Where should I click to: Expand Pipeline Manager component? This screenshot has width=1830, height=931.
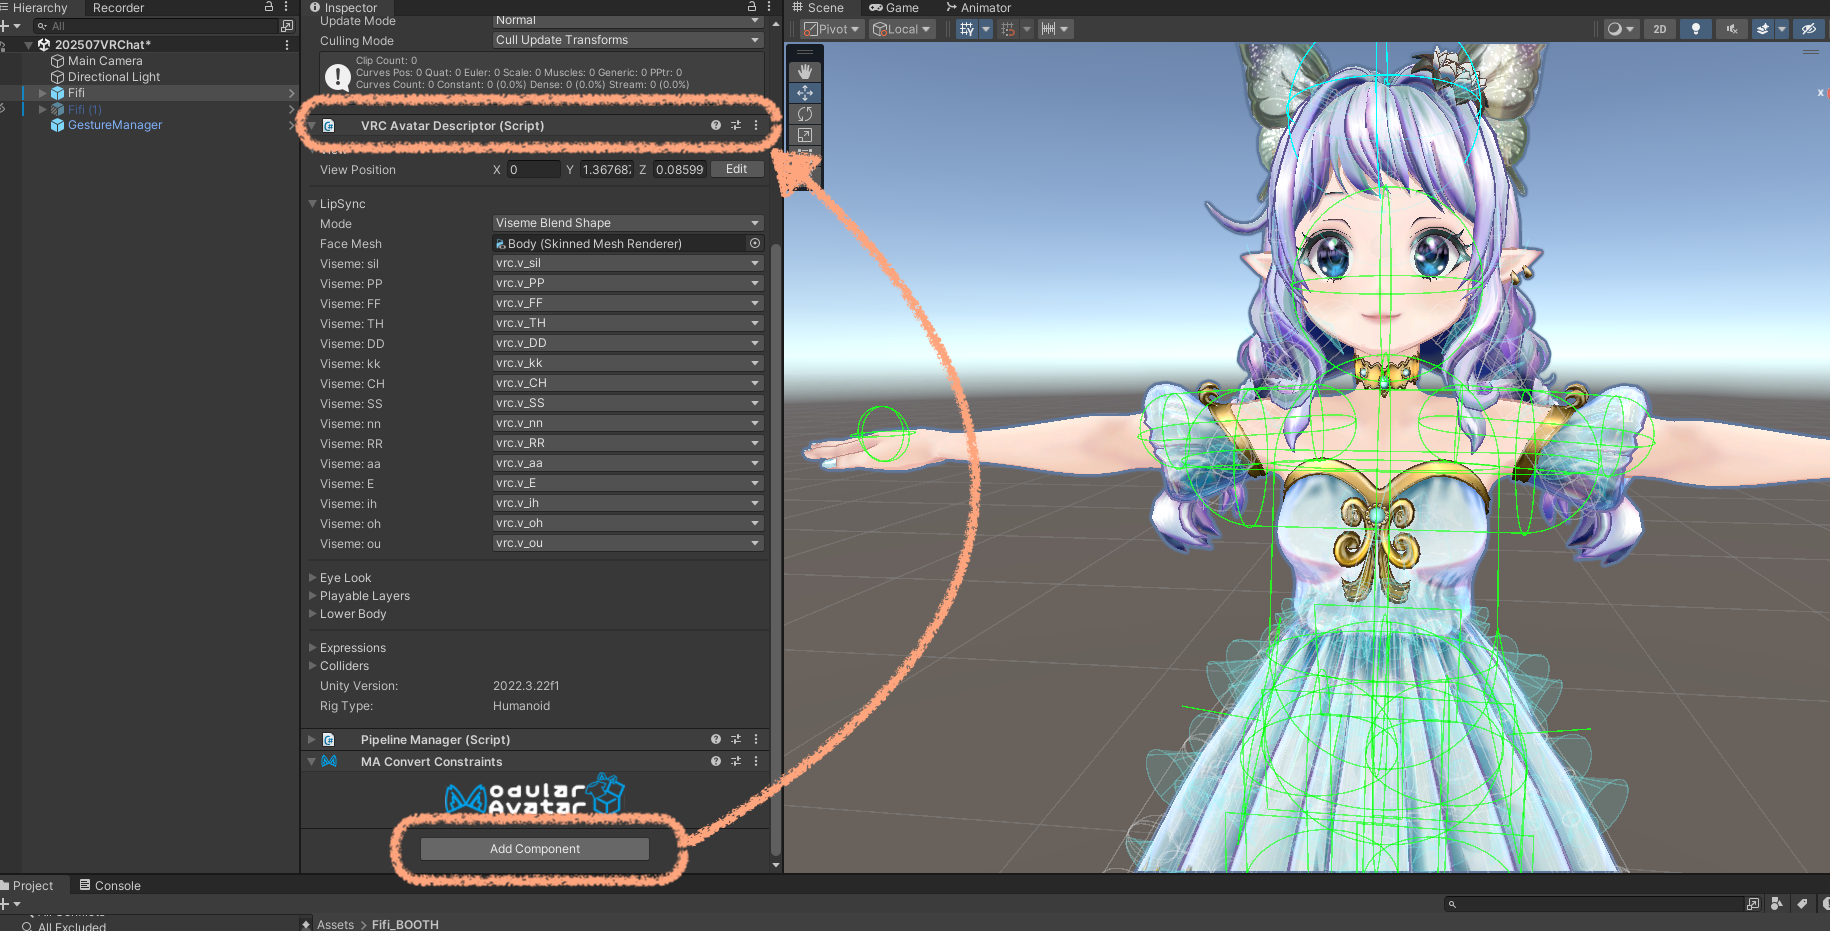point(312,739)
